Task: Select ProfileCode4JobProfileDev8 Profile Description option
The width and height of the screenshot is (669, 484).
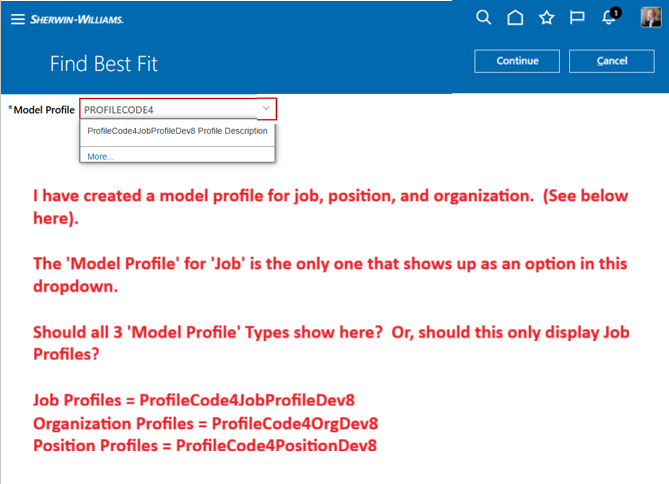Action: pos(177,131)
